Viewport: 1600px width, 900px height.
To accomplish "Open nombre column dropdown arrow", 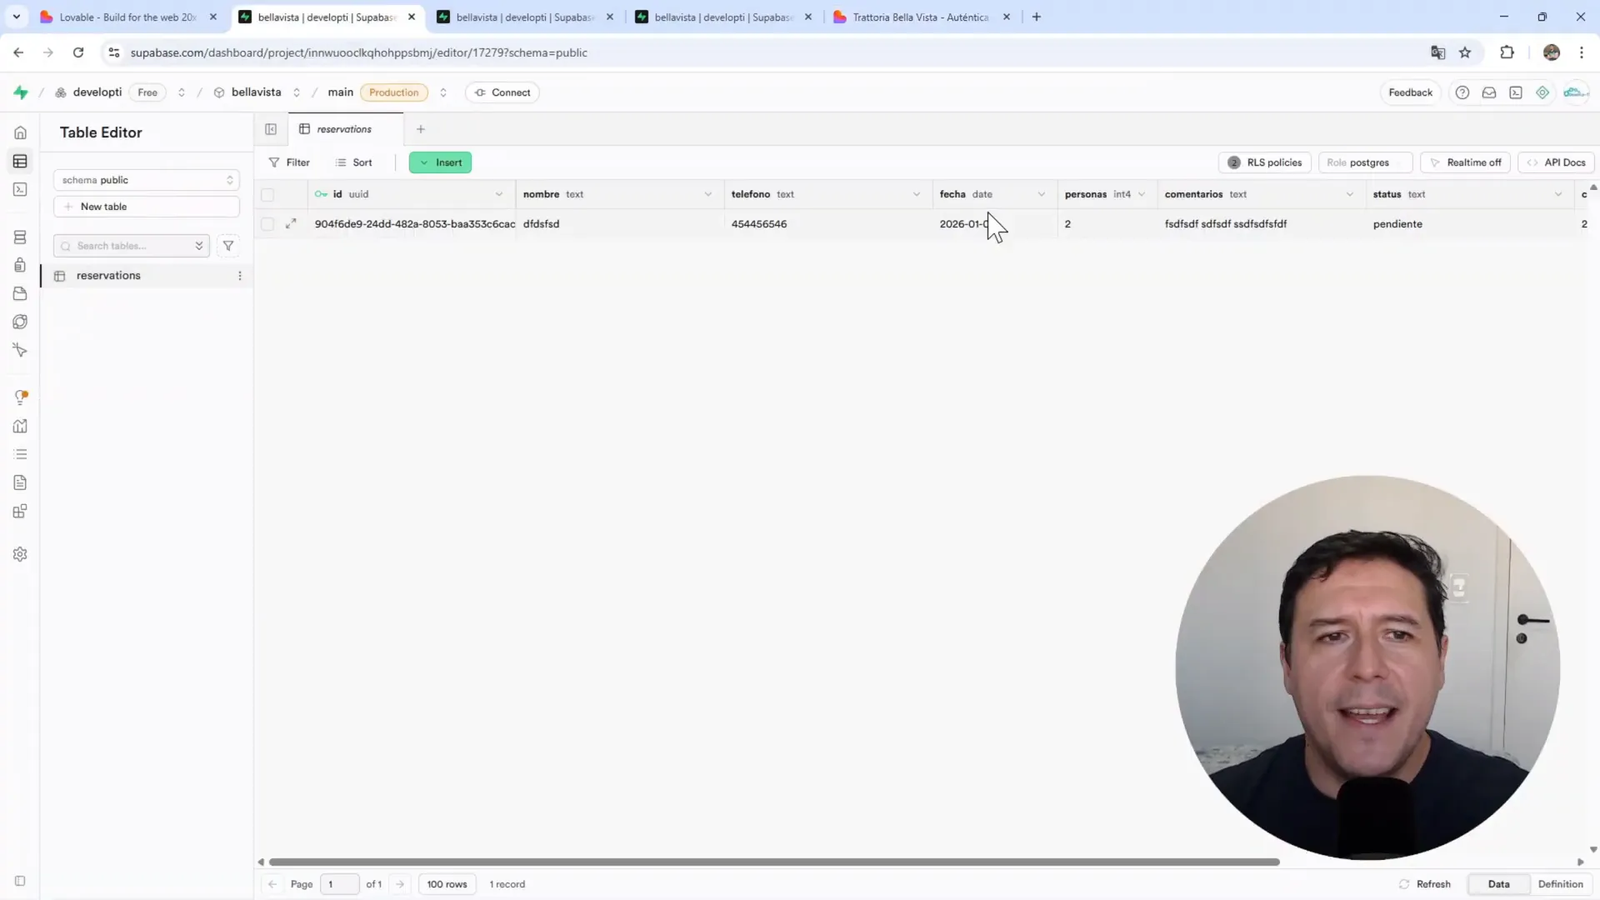I will 708,194.
